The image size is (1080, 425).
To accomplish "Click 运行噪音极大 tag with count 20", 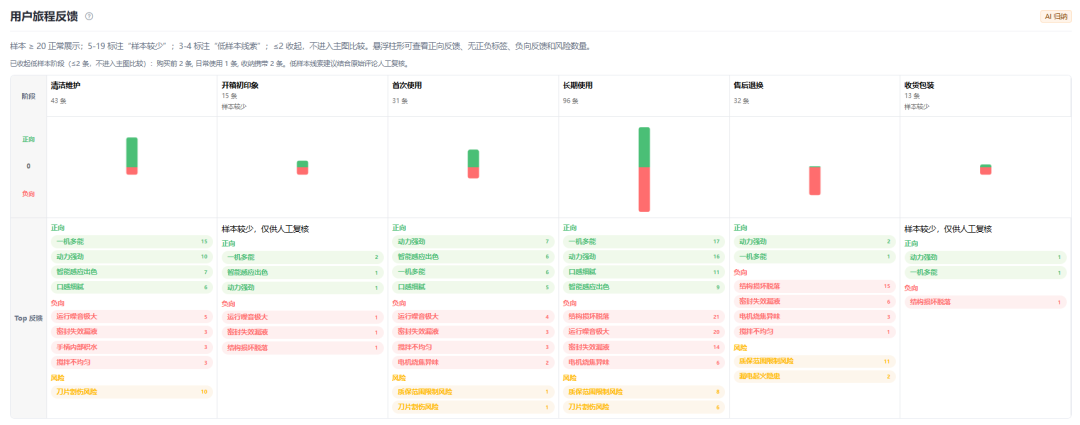I will point(644,332).
